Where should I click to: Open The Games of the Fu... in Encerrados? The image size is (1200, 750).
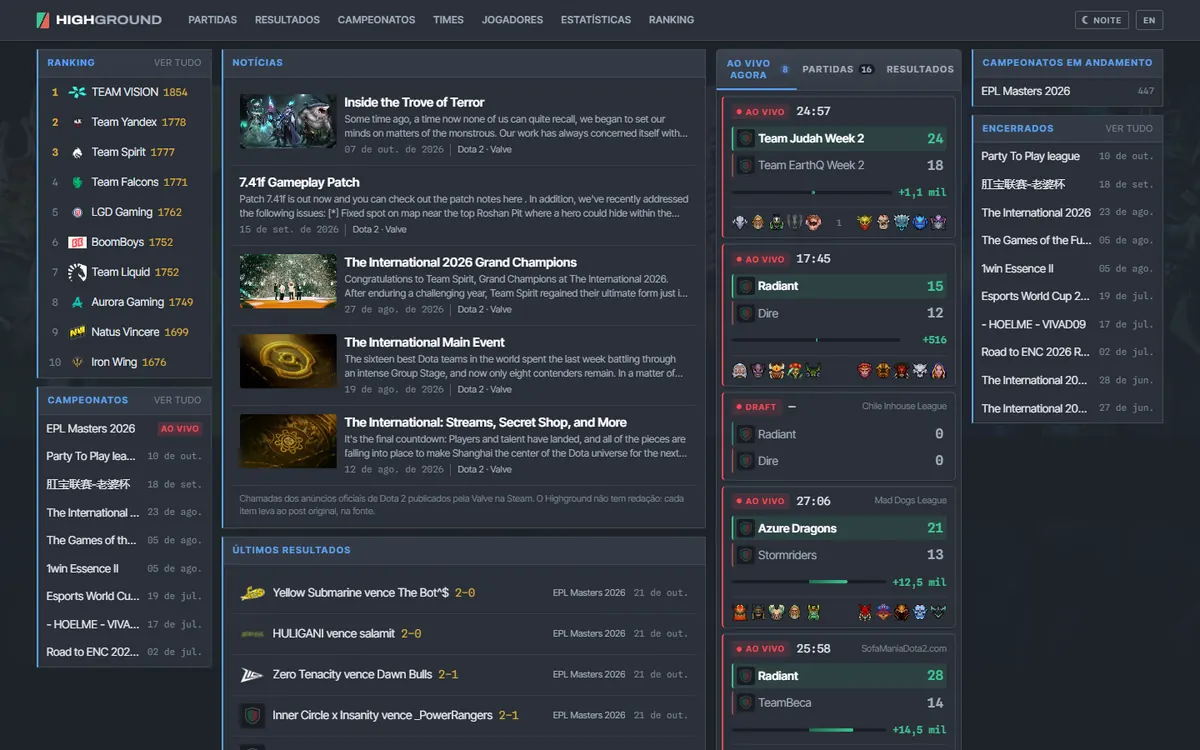(x=1067, y=240)
